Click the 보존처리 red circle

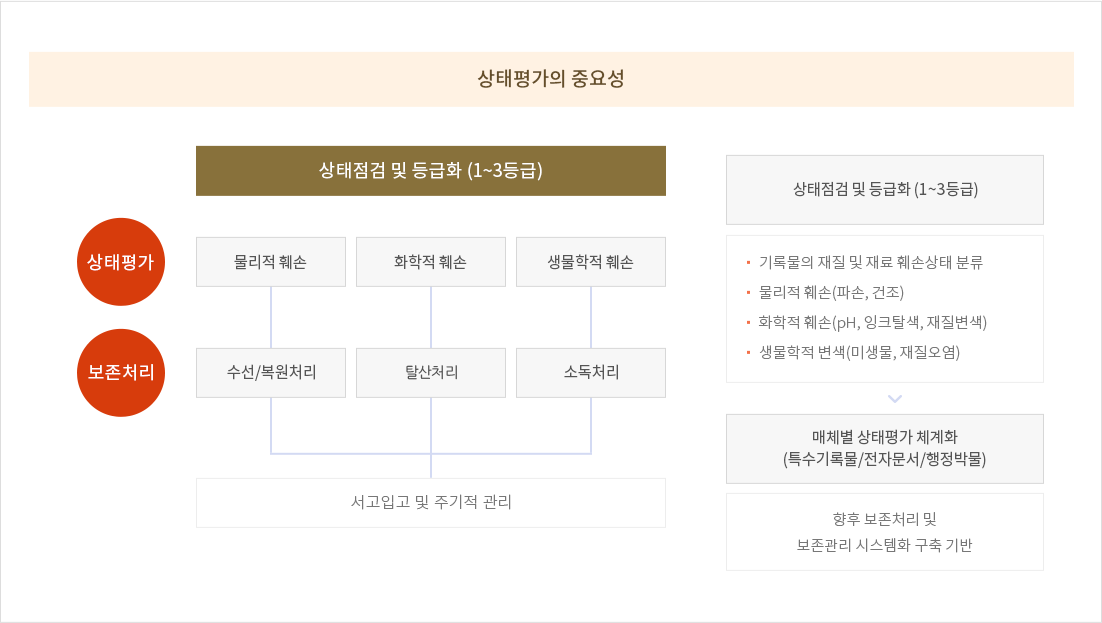point(120,373)
